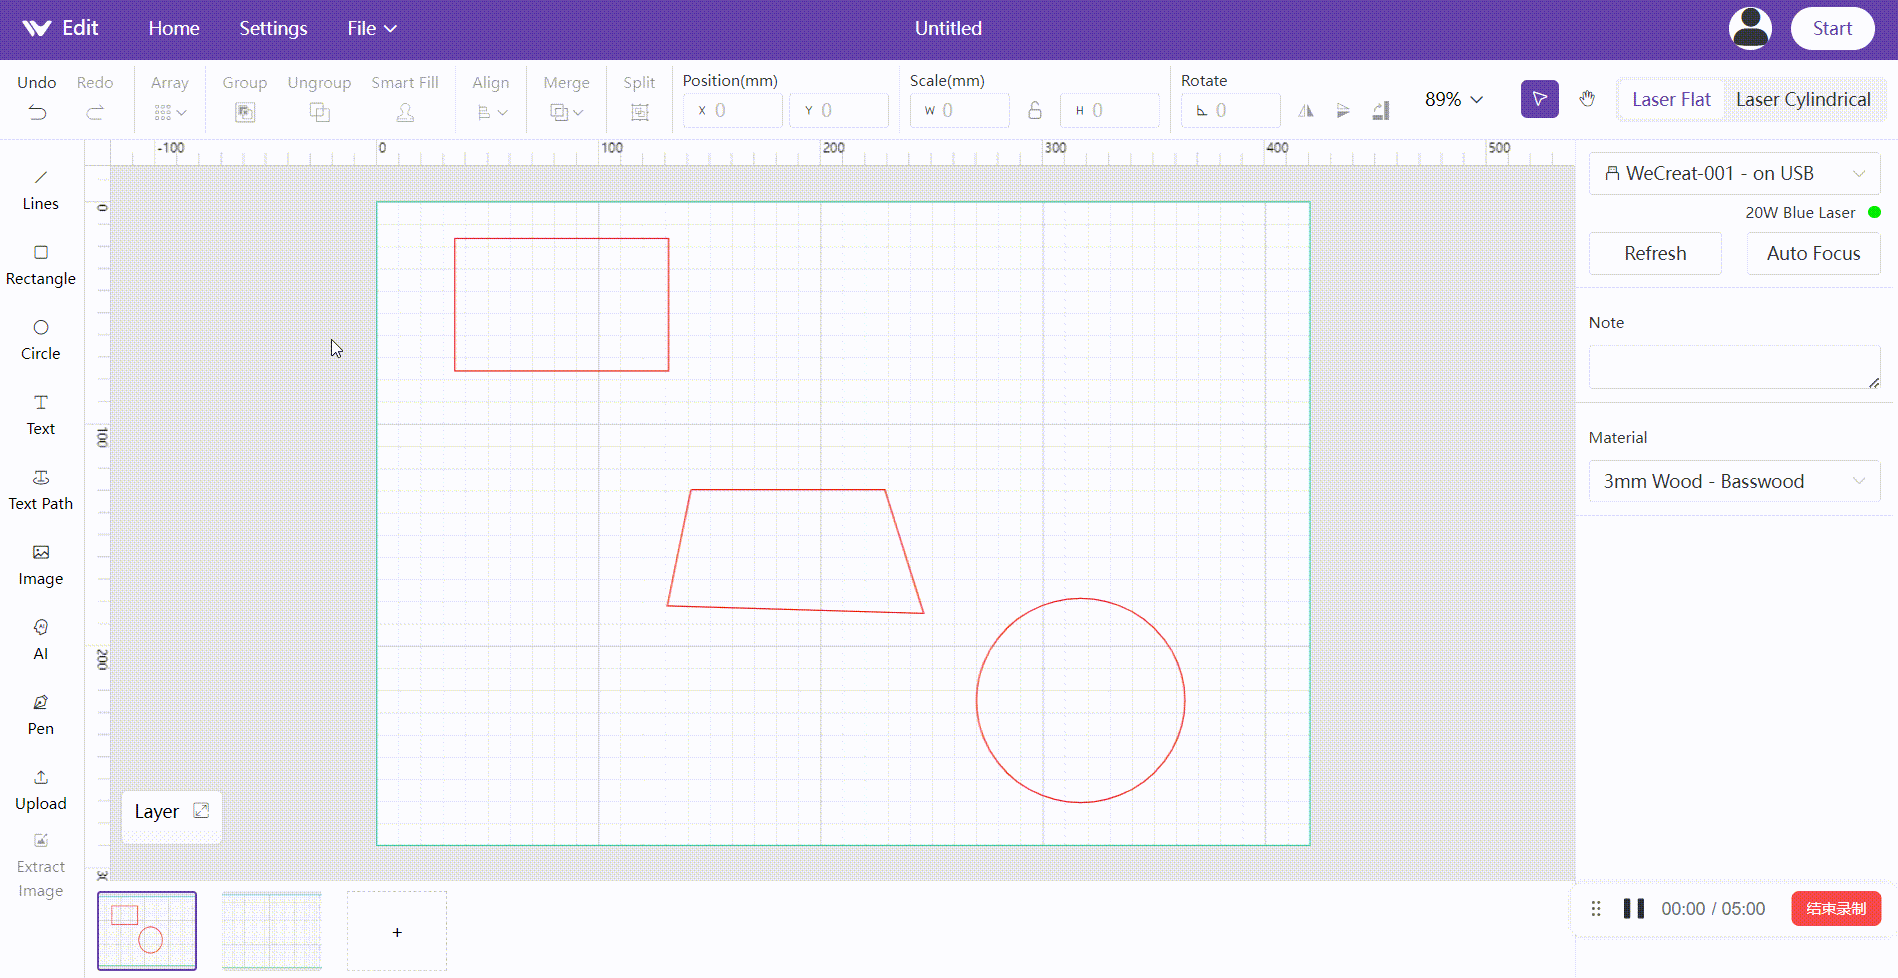Expand the 3mm Wood - Basswood material dropdown
Image resolution: width=1898 pixels, height=978 pixels.
click(x=1734, y=481)
